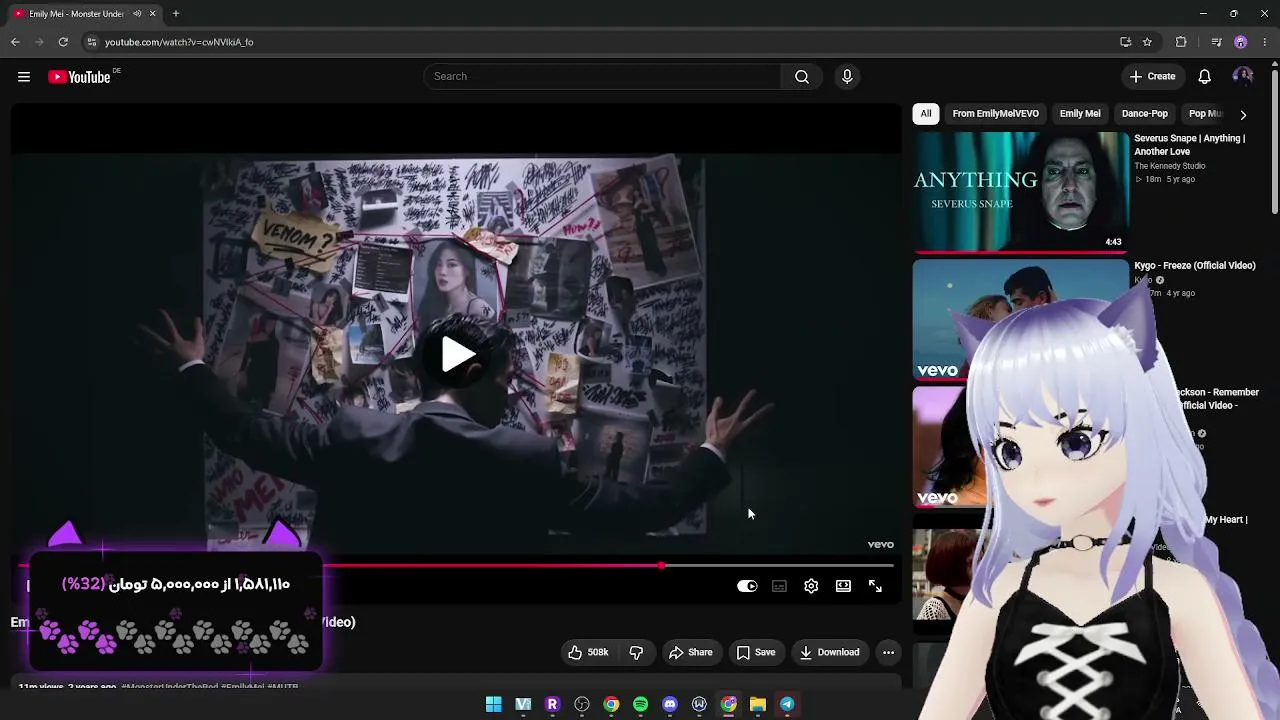Open the browser extensions puzzle menu
The image size is (1280, 720).
click(x=1181, y=42)
